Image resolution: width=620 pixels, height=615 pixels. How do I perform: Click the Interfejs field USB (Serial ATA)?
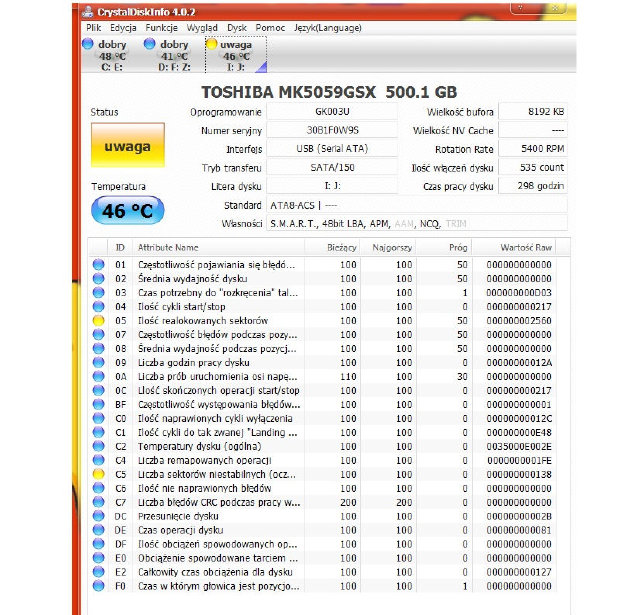(332, 149)
